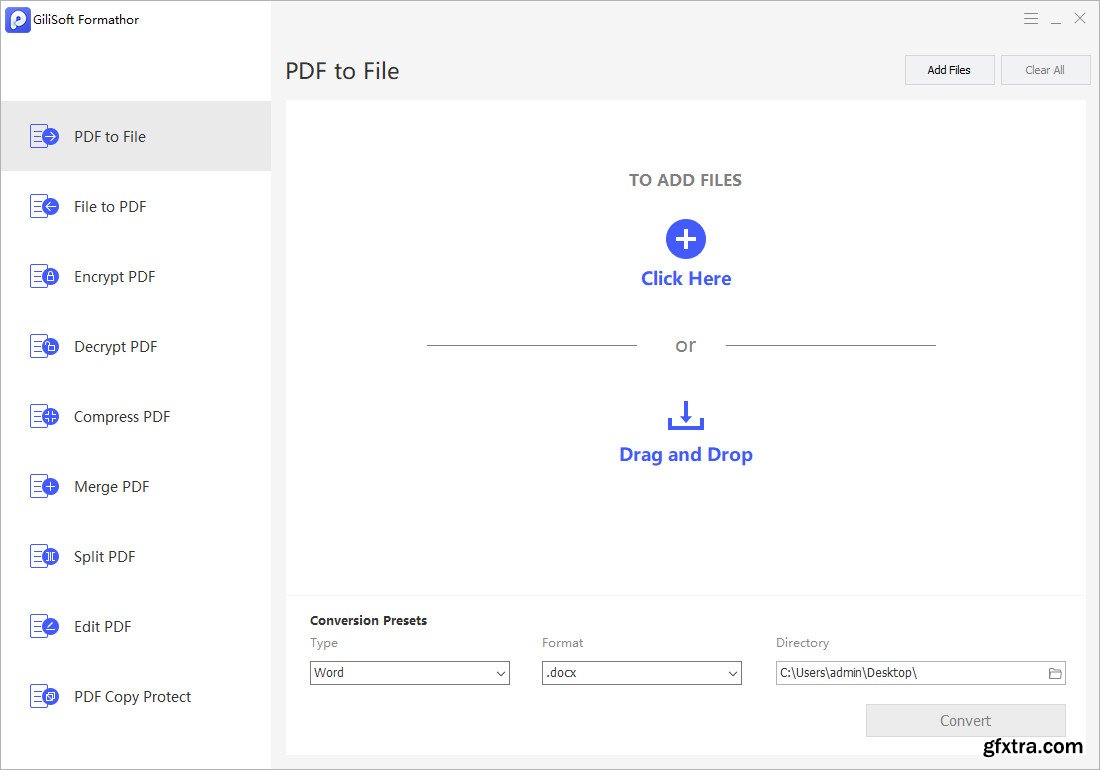Browse output directory with folder icon

coord(1054,673)
